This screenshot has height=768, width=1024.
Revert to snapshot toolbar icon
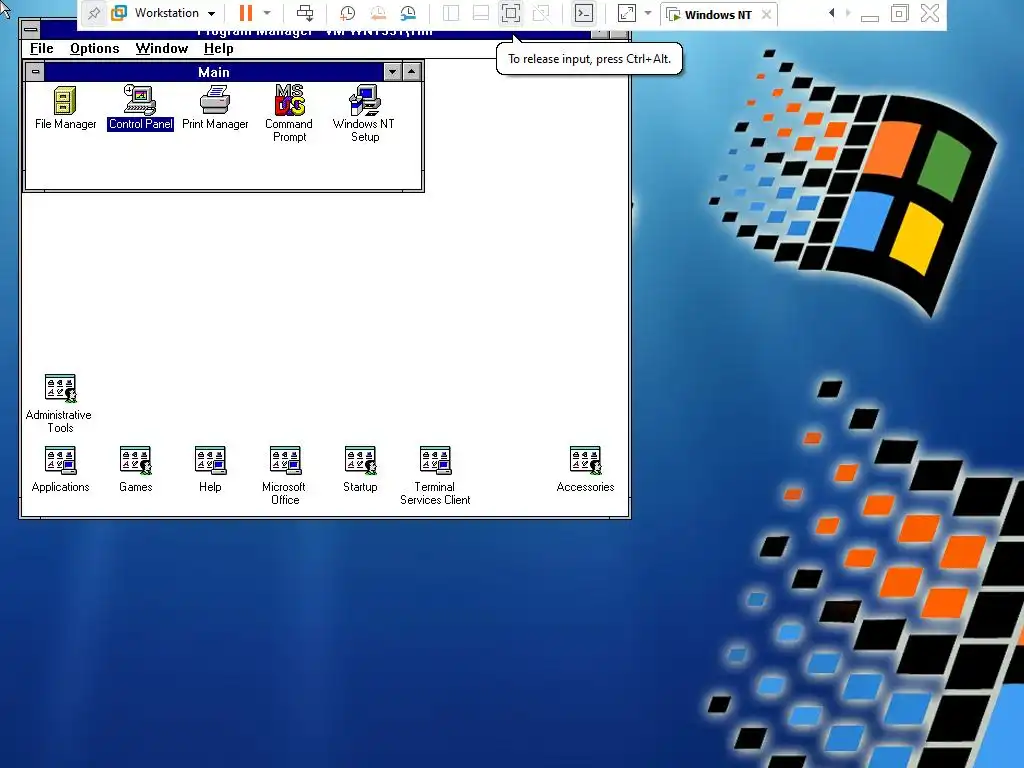tap(377, 13)
